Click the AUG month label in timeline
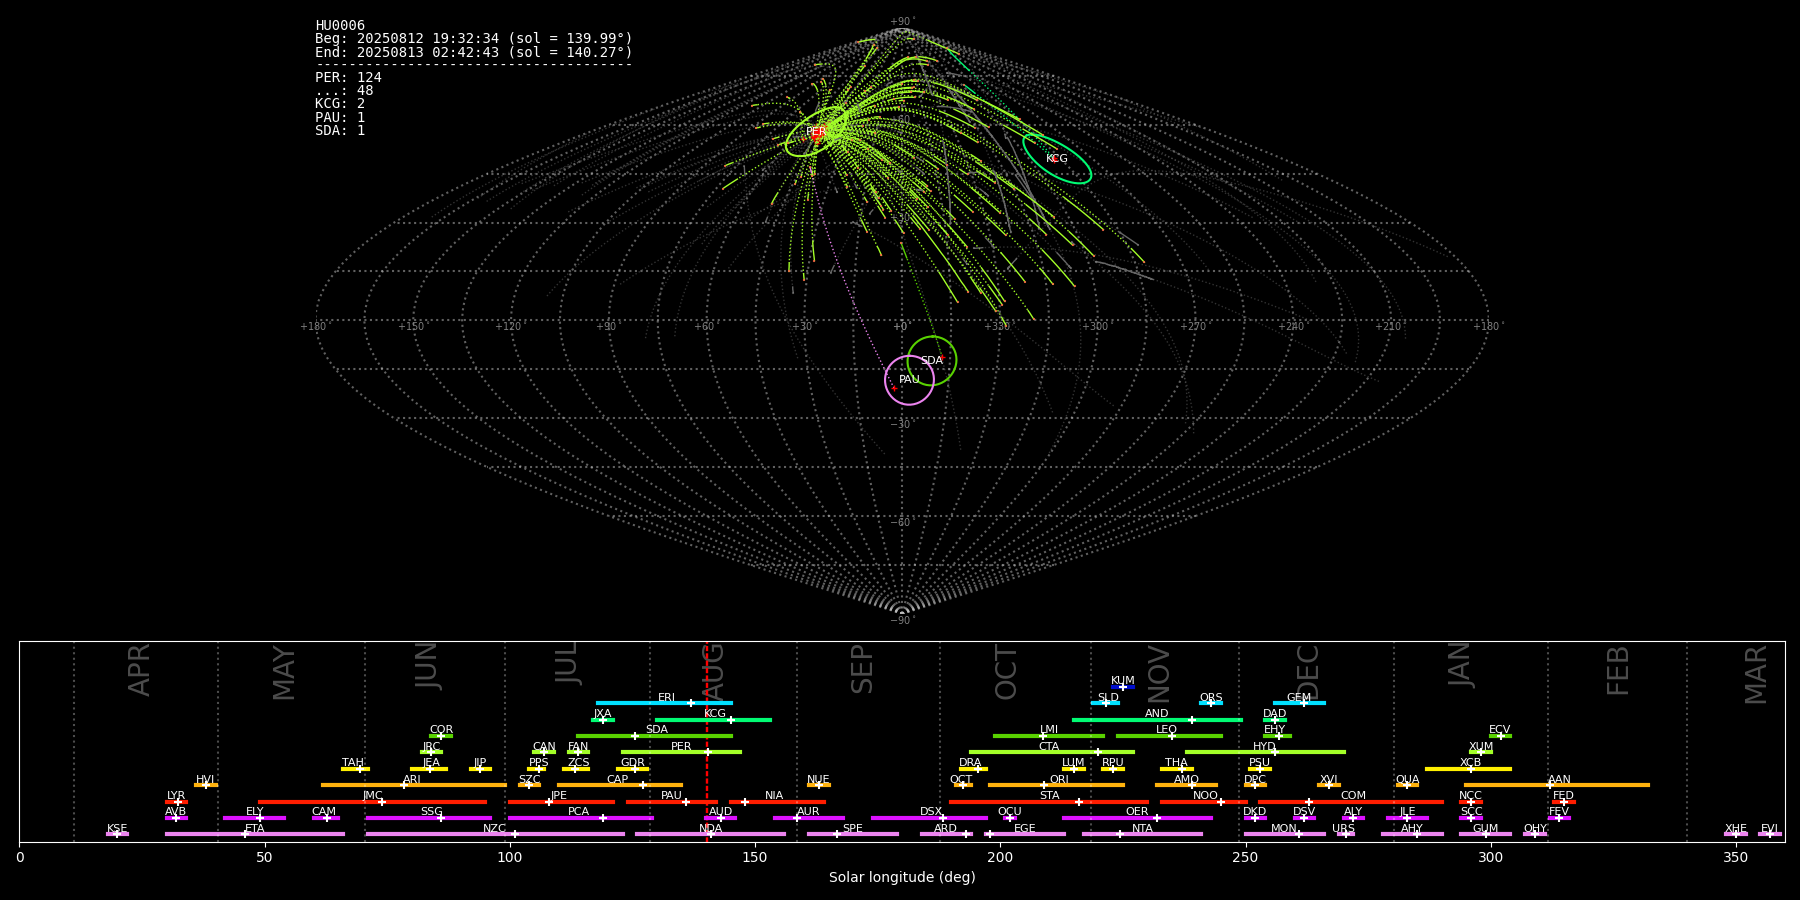This screenshot has height=900, width=1800. (x=713, y=671)
